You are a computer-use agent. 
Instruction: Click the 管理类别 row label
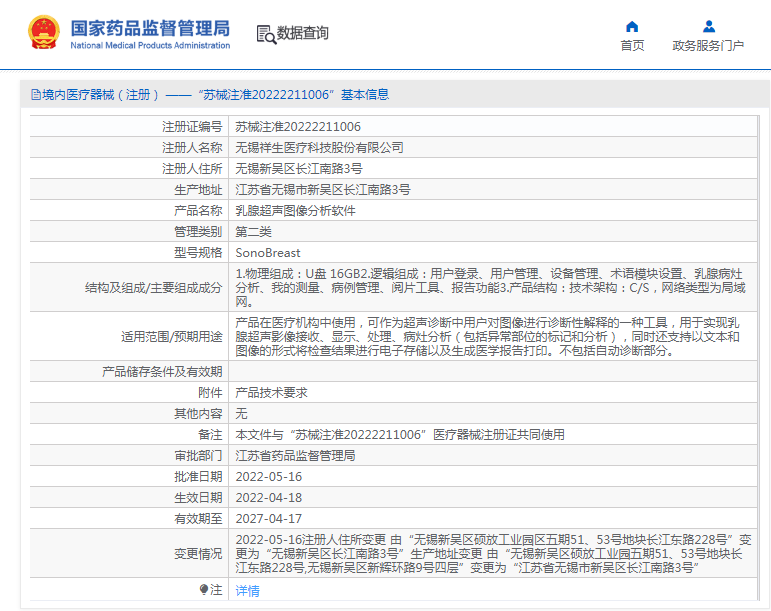coord(198,232)
